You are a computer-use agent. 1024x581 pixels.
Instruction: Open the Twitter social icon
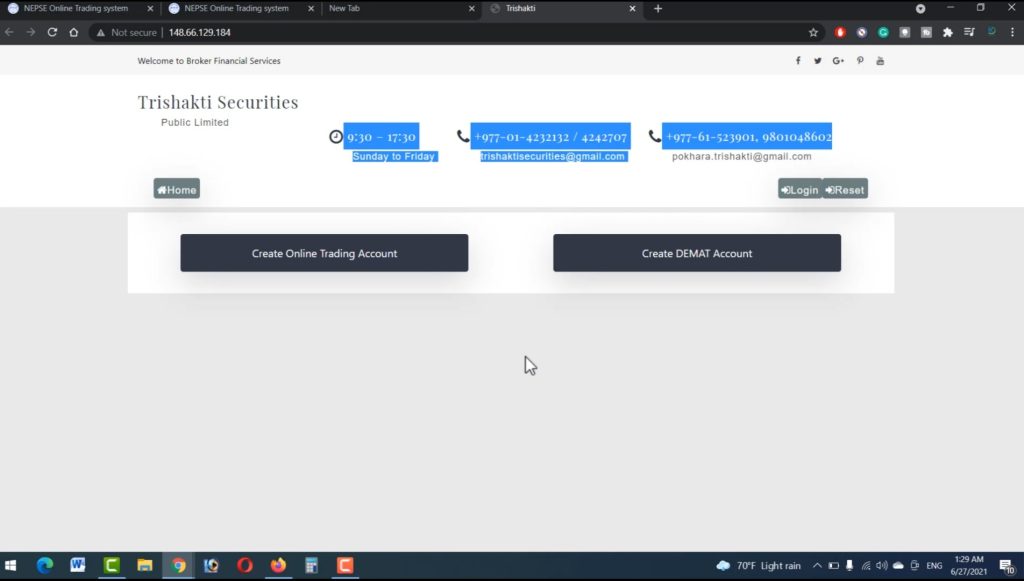click(x=817, y=61)
